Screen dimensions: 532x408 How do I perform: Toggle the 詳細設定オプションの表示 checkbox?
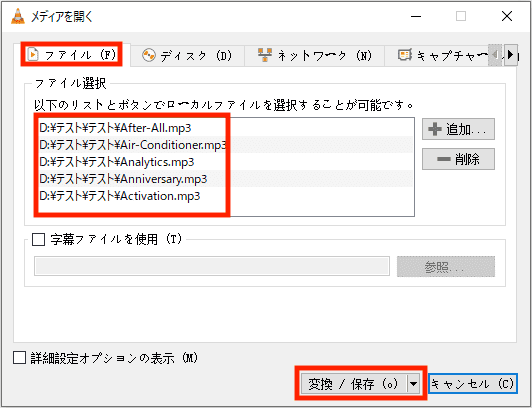point(19,358)
